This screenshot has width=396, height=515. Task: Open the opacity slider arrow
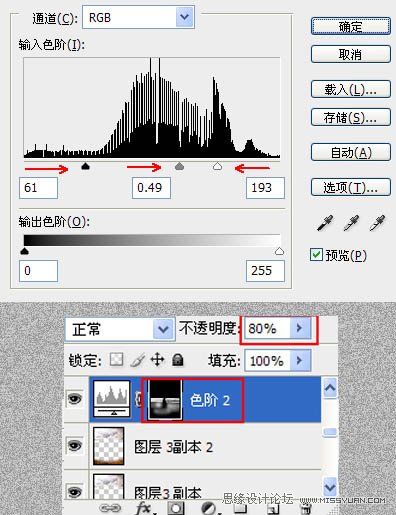coord(300,329)
